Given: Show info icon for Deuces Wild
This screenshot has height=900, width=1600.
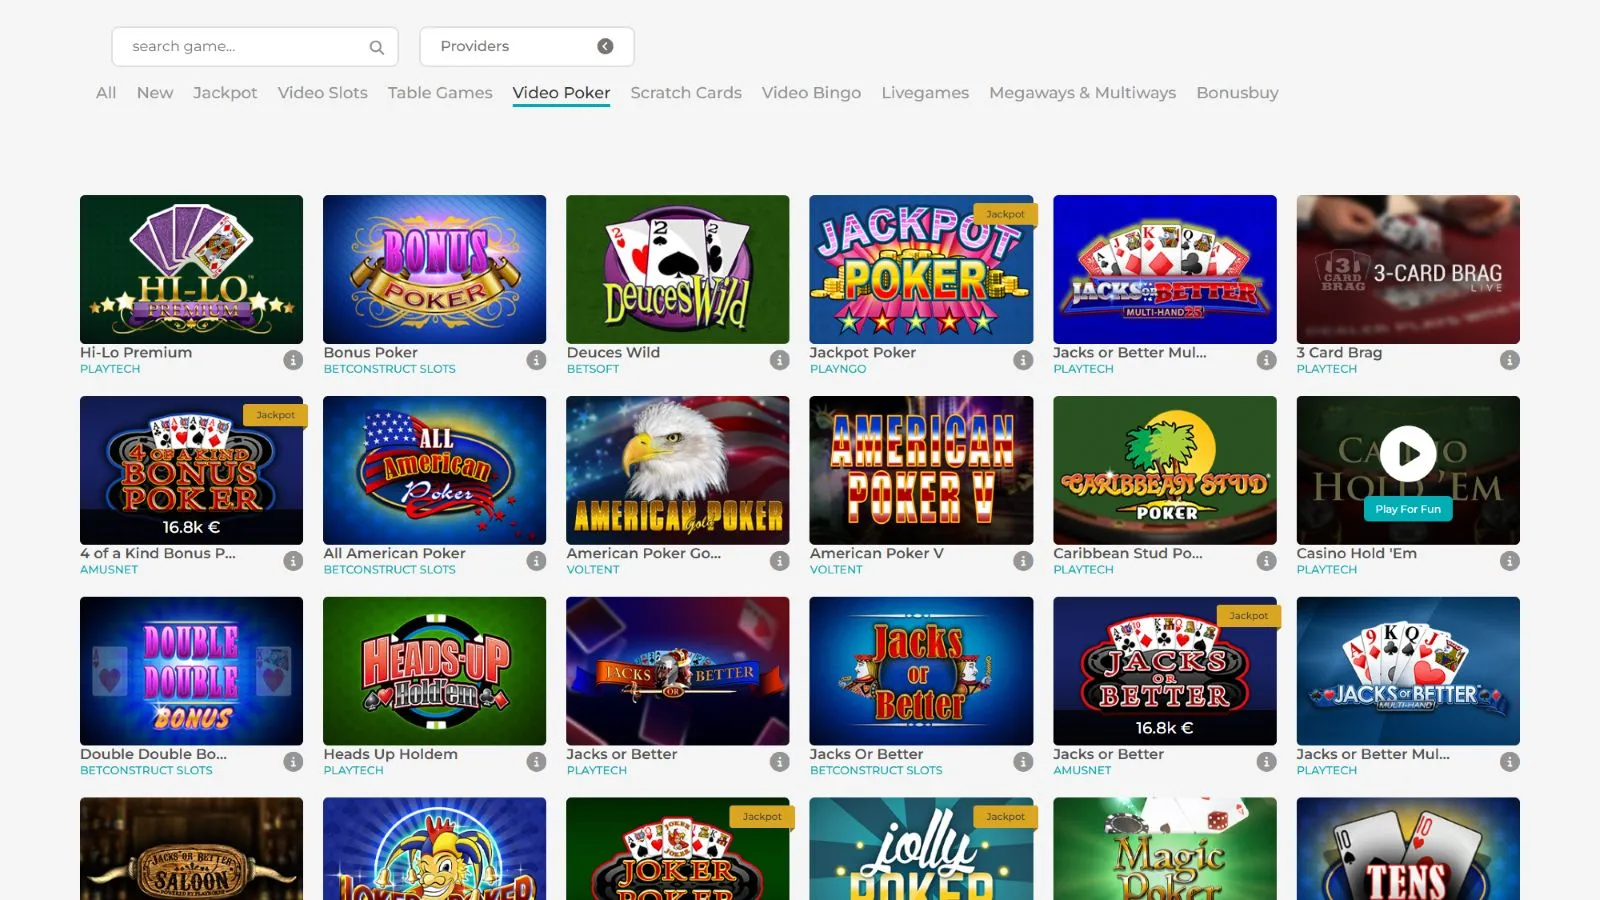Looking at the screenshot, I should pos(780,360).
